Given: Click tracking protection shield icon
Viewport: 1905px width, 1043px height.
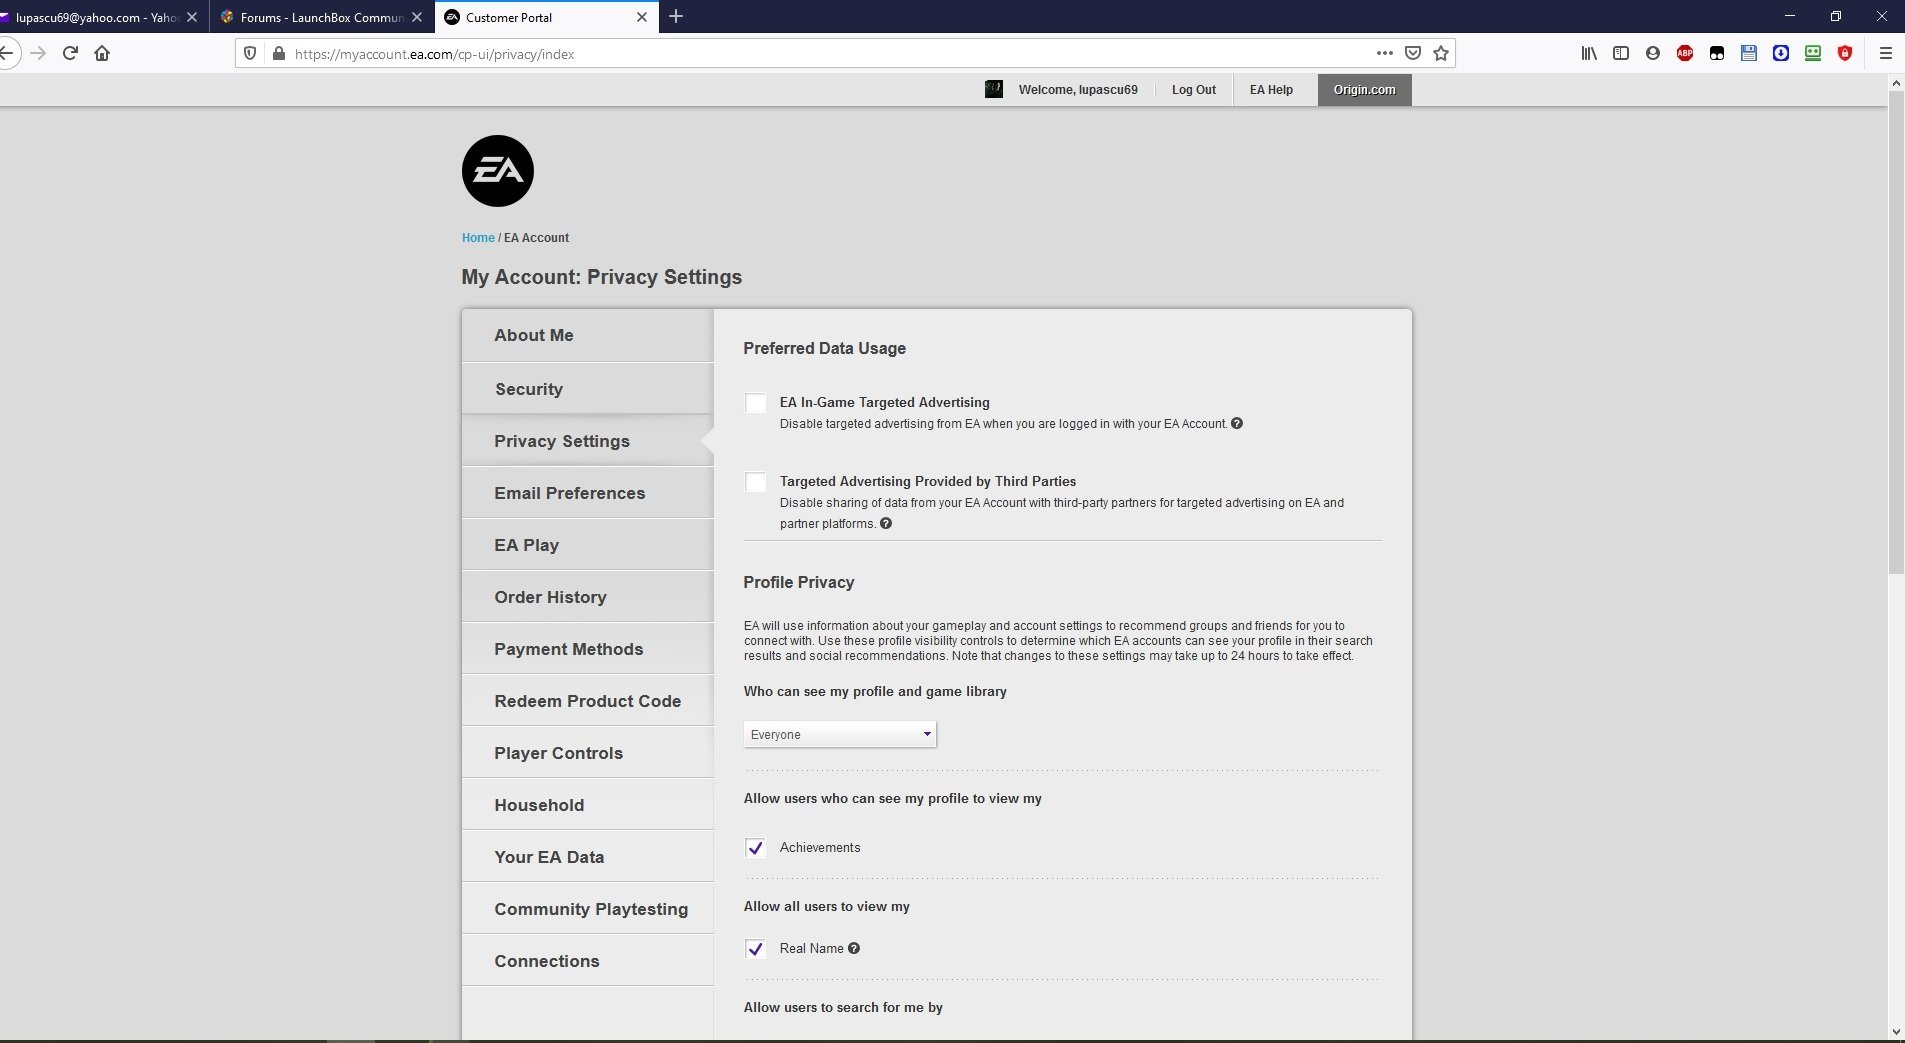Looking at the screenshot, I should pos(250,54).
